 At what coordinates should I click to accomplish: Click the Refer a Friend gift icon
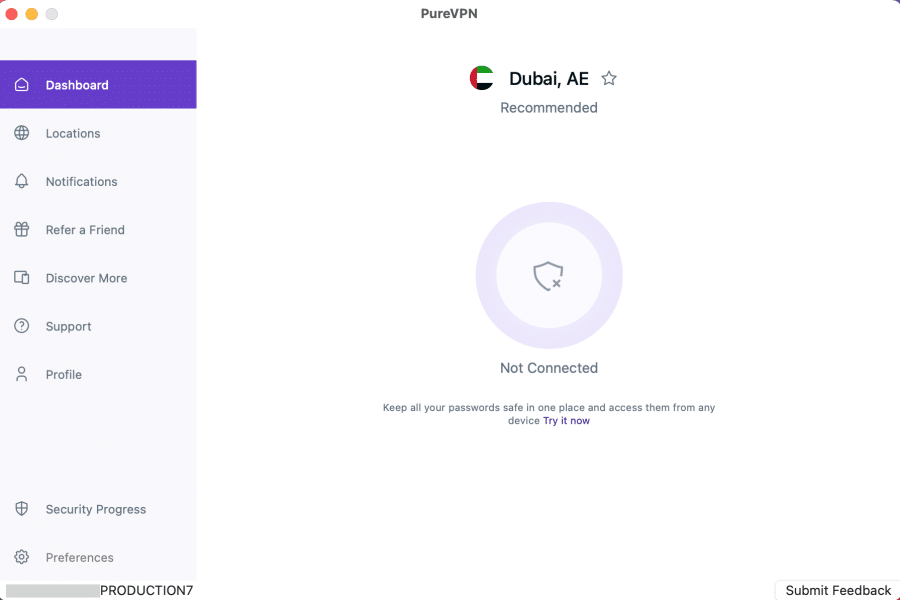(21, 229)
